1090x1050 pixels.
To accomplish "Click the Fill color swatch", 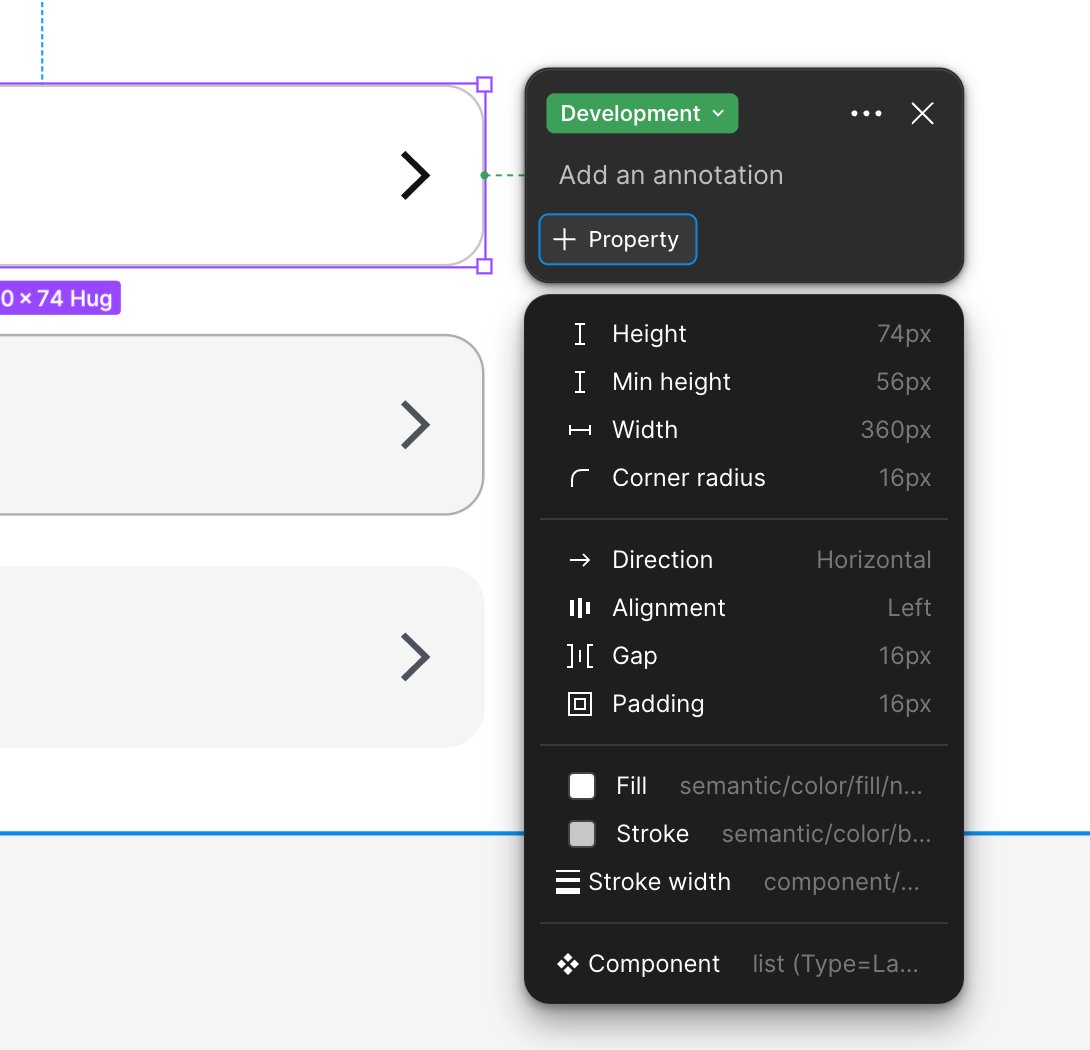I will [x=581, y=786].
